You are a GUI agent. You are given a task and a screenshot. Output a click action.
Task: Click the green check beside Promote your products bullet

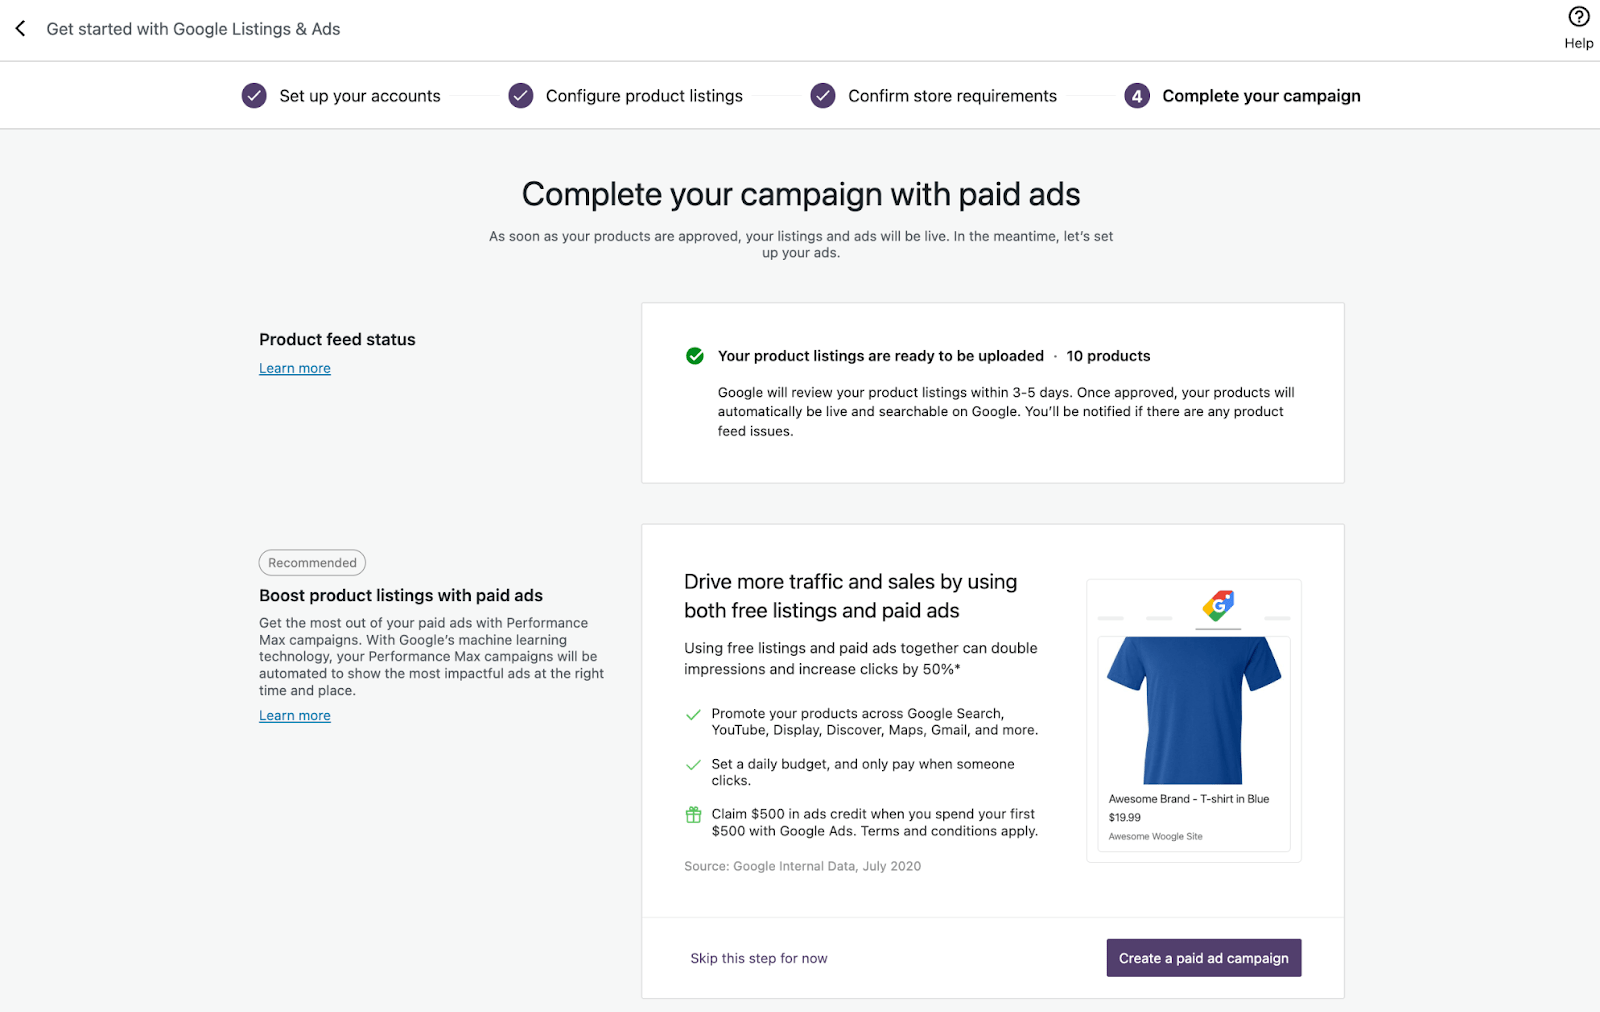(693, 714)
